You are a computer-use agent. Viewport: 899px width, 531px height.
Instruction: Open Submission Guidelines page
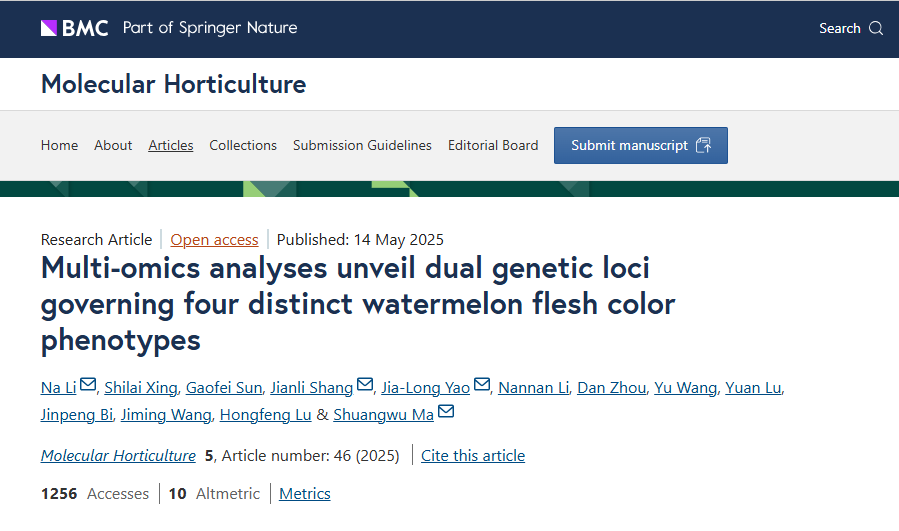362,145
